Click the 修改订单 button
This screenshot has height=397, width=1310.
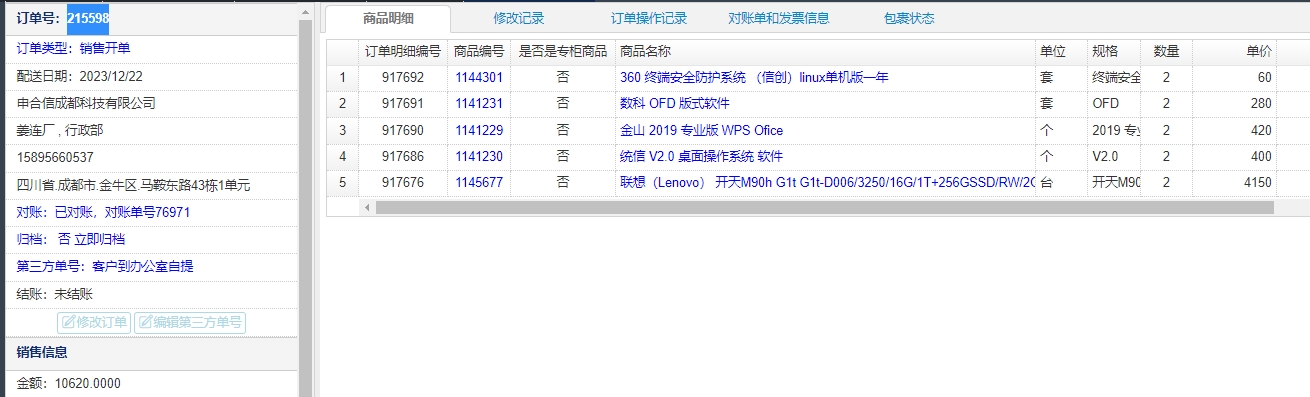[x=94, y=322]
